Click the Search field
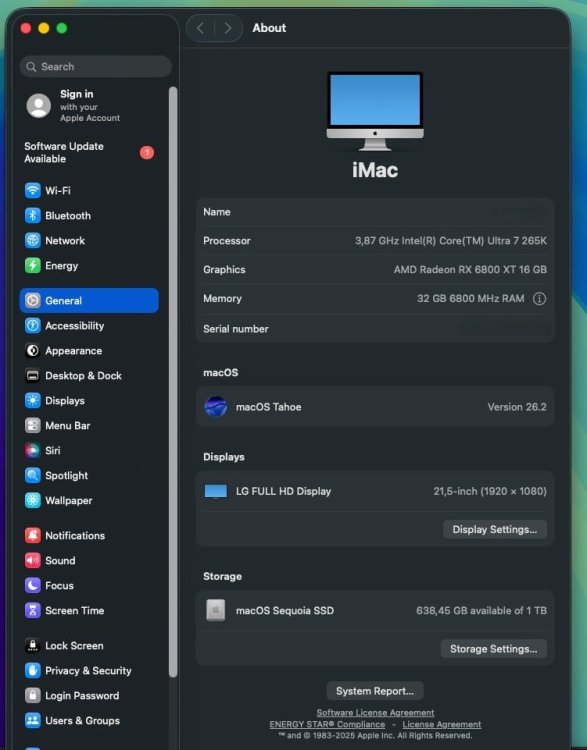The height and width of the screenshot is (750, 587). point(96,66)
